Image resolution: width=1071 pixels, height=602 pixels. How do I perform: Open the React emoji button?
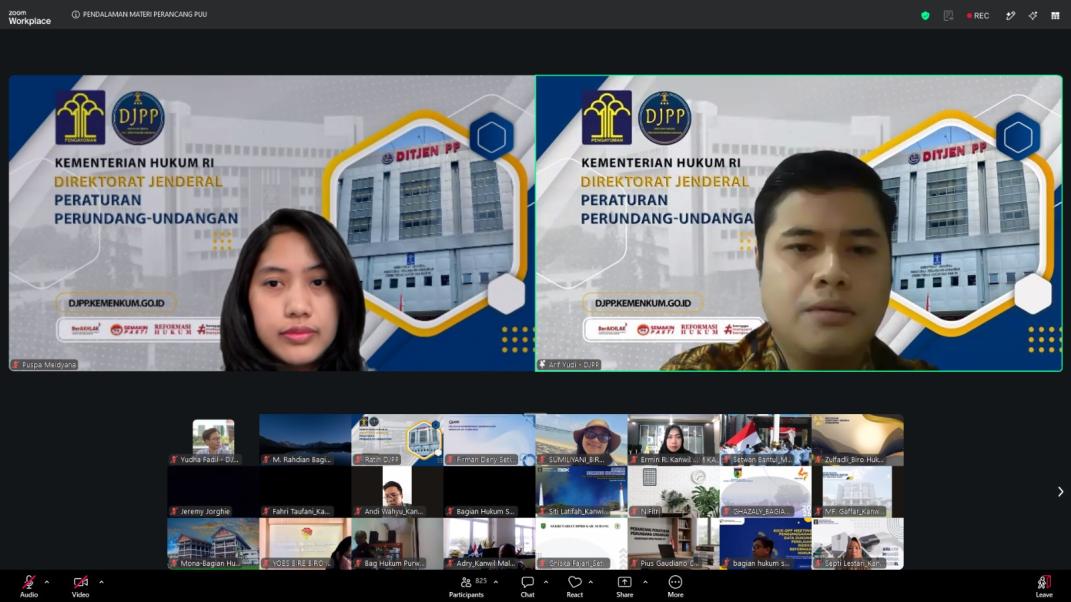click(x=574, y=586)
